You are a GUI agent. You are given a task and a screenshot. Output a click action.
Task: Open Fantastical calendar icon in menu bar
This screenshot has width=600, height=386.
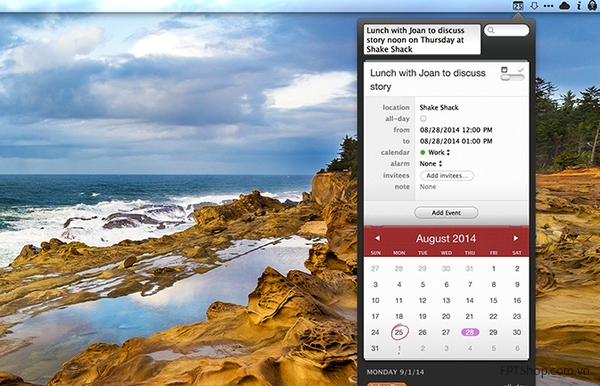coord(518,6)
